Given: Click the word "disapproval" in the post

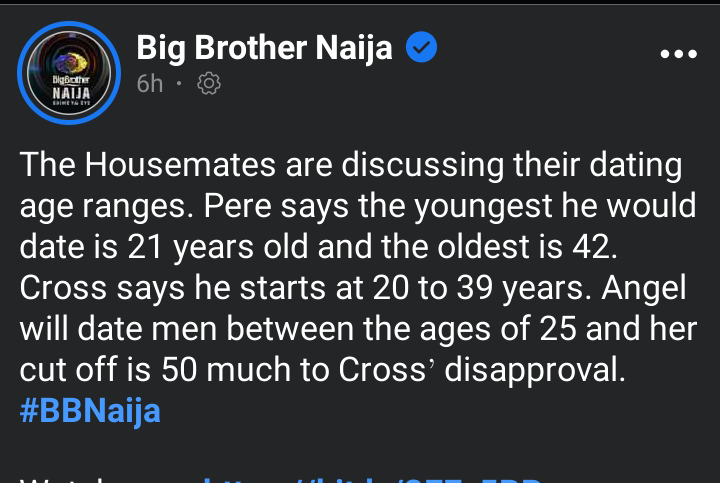Looking at the screenshot, I should [534, 370].
